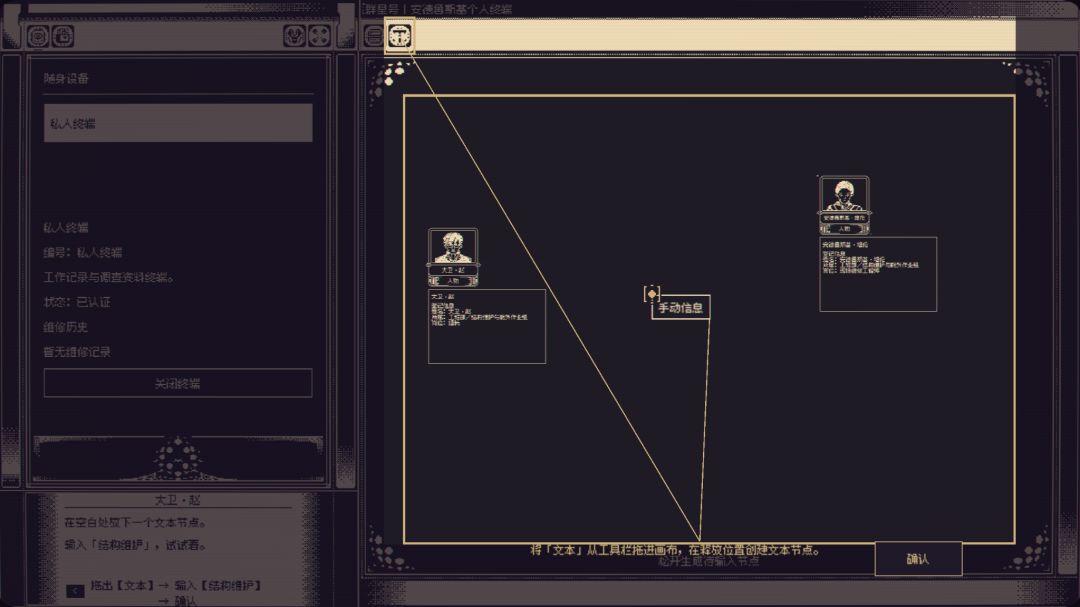This screenshot has width=1080, height=607.
Task: Click the clipboard icon in left panel header
Action: pos(63,36)
